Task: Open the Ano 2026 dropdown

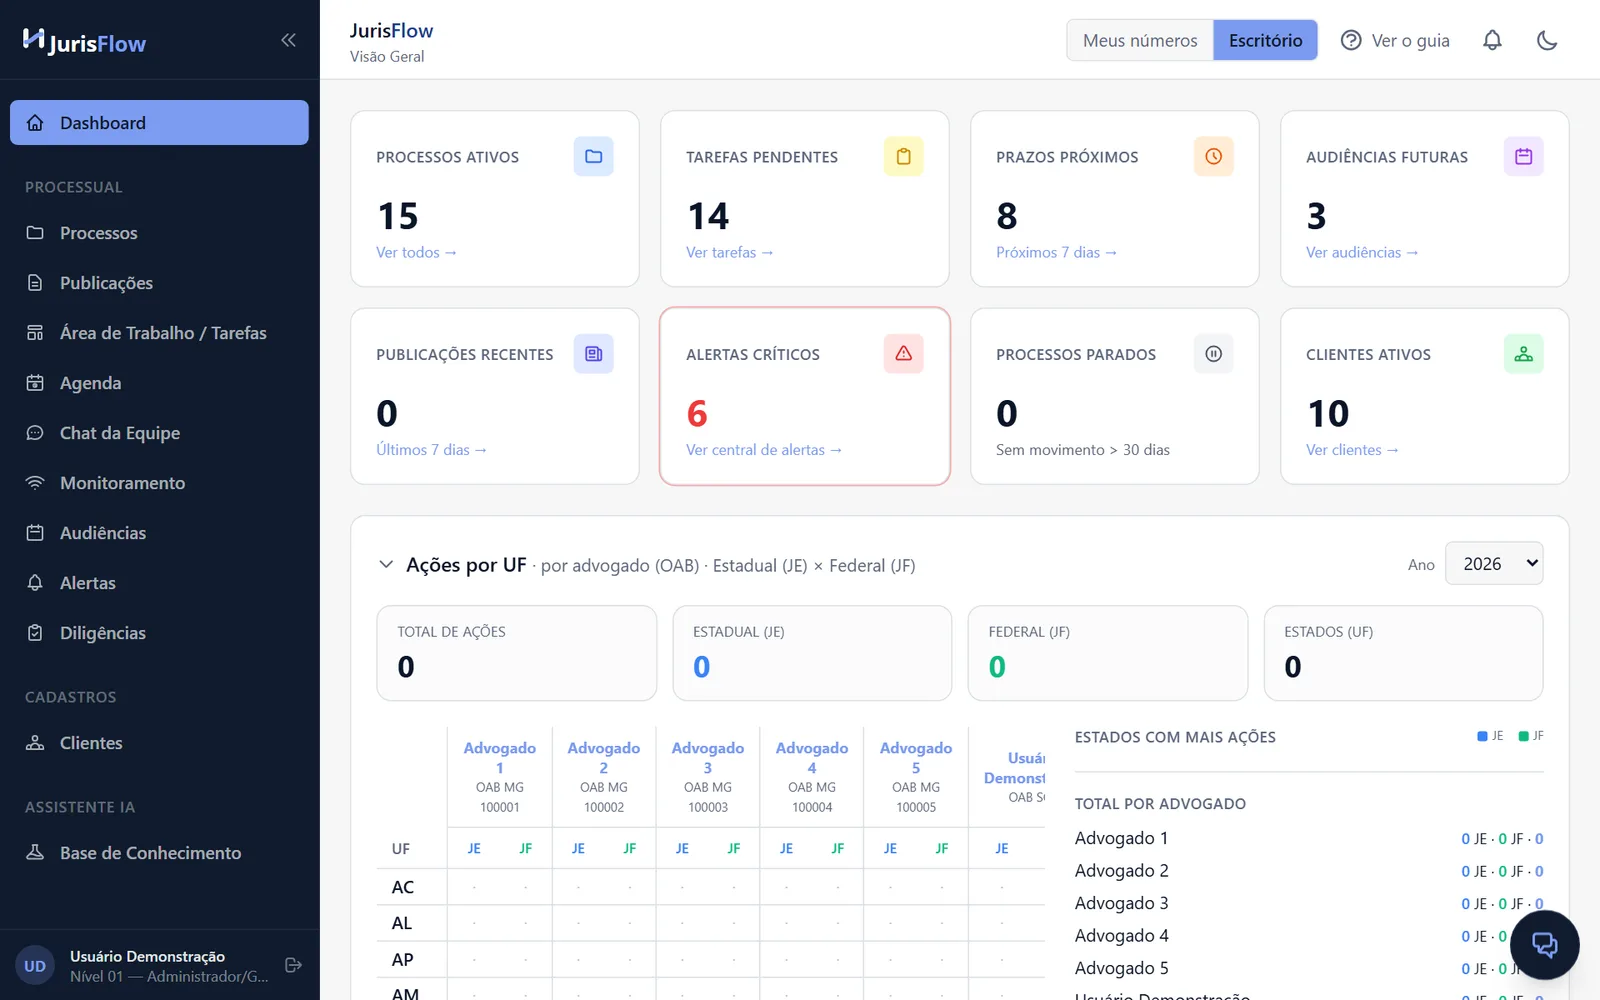Action: pyautogui.click(x=1494, y=564)
